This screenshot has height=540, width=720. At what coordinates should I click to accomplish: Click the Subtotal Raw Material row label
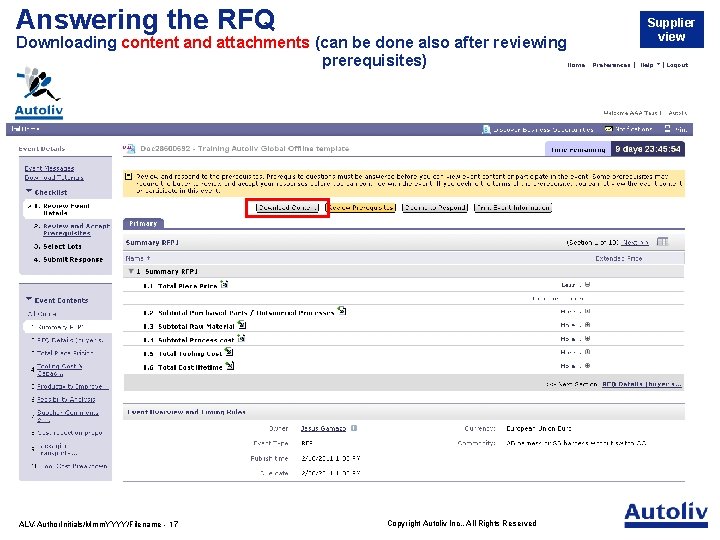pos(196,326)
